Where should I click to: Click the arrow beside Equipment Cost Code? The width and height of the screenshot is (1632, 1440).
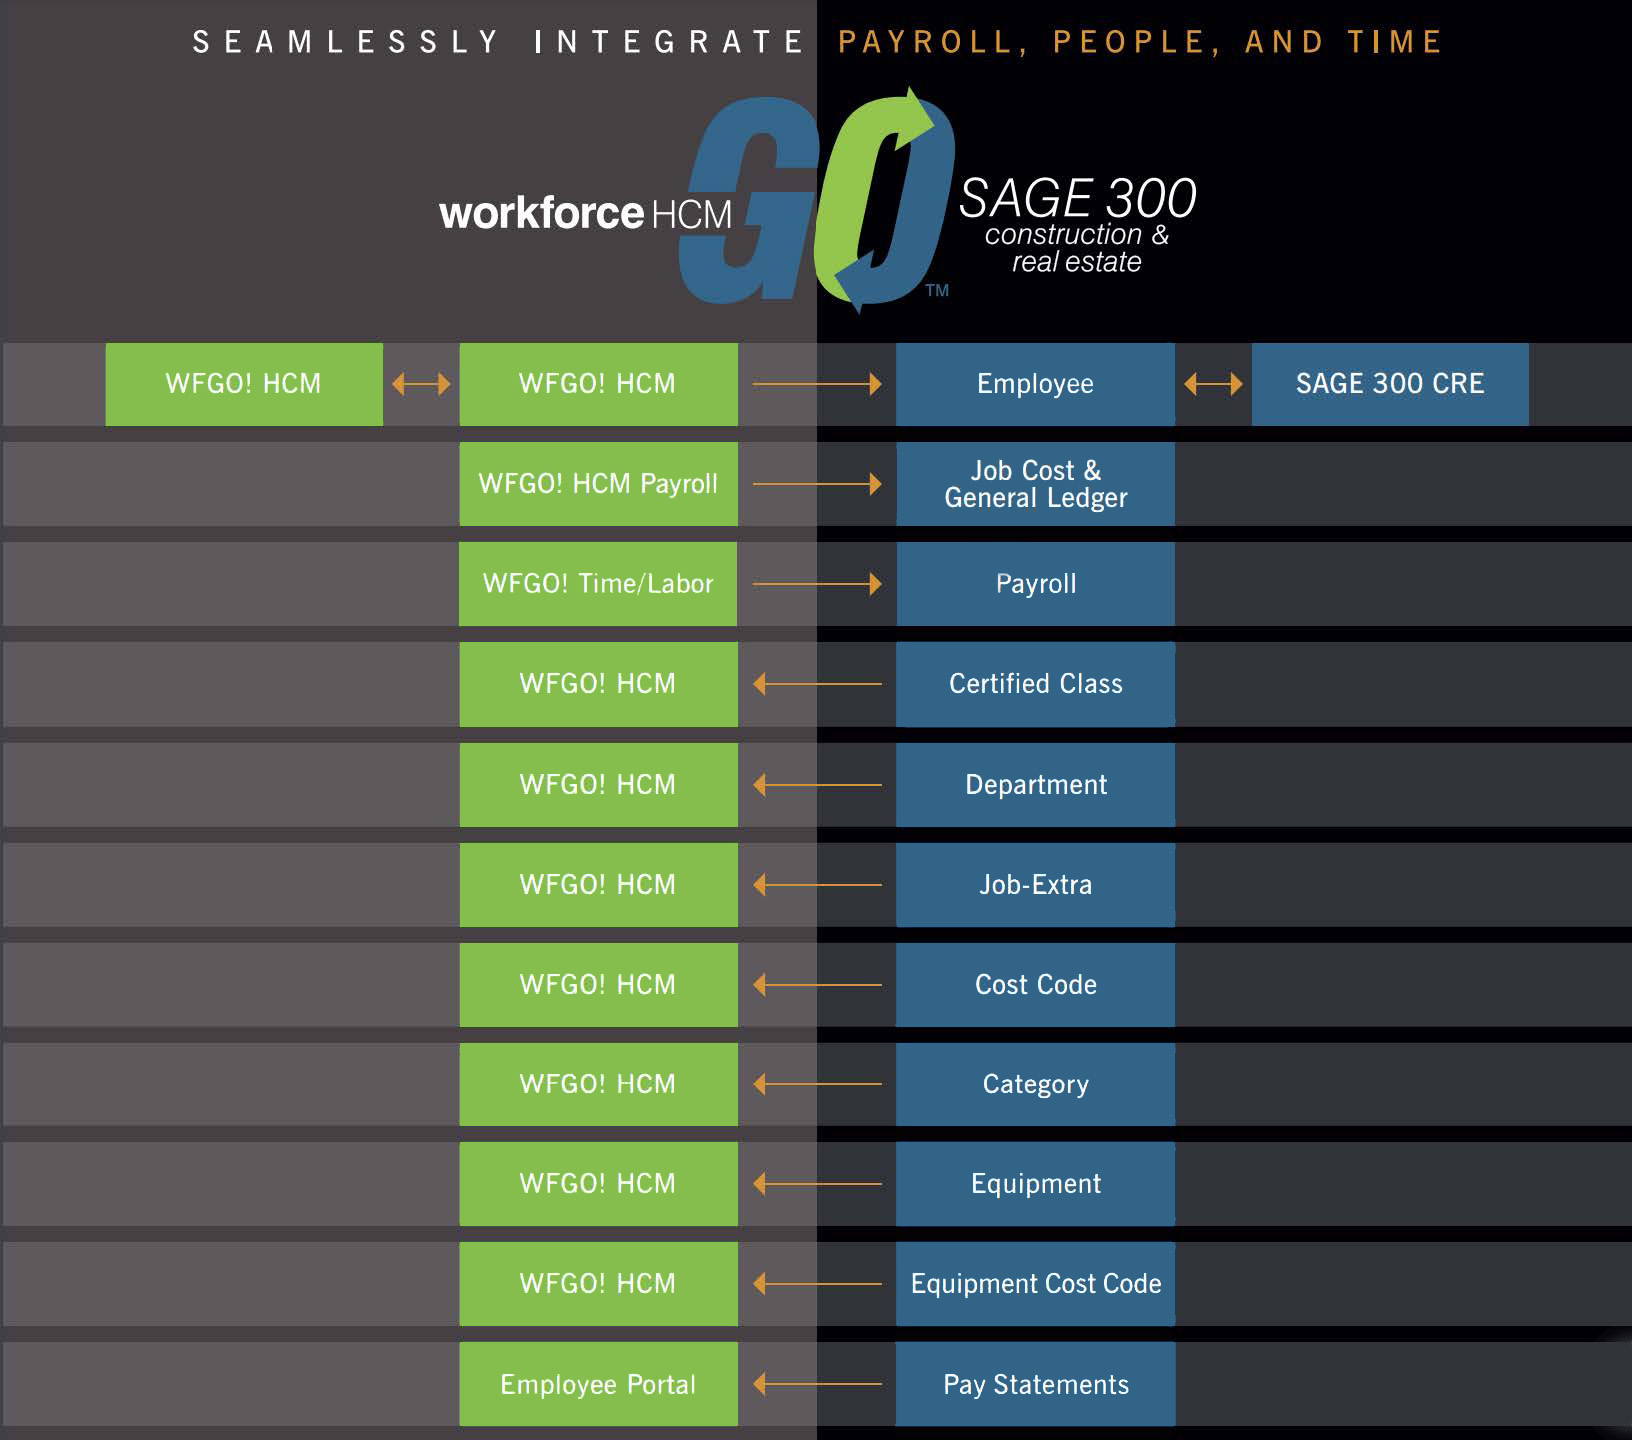coord(817,1283)
